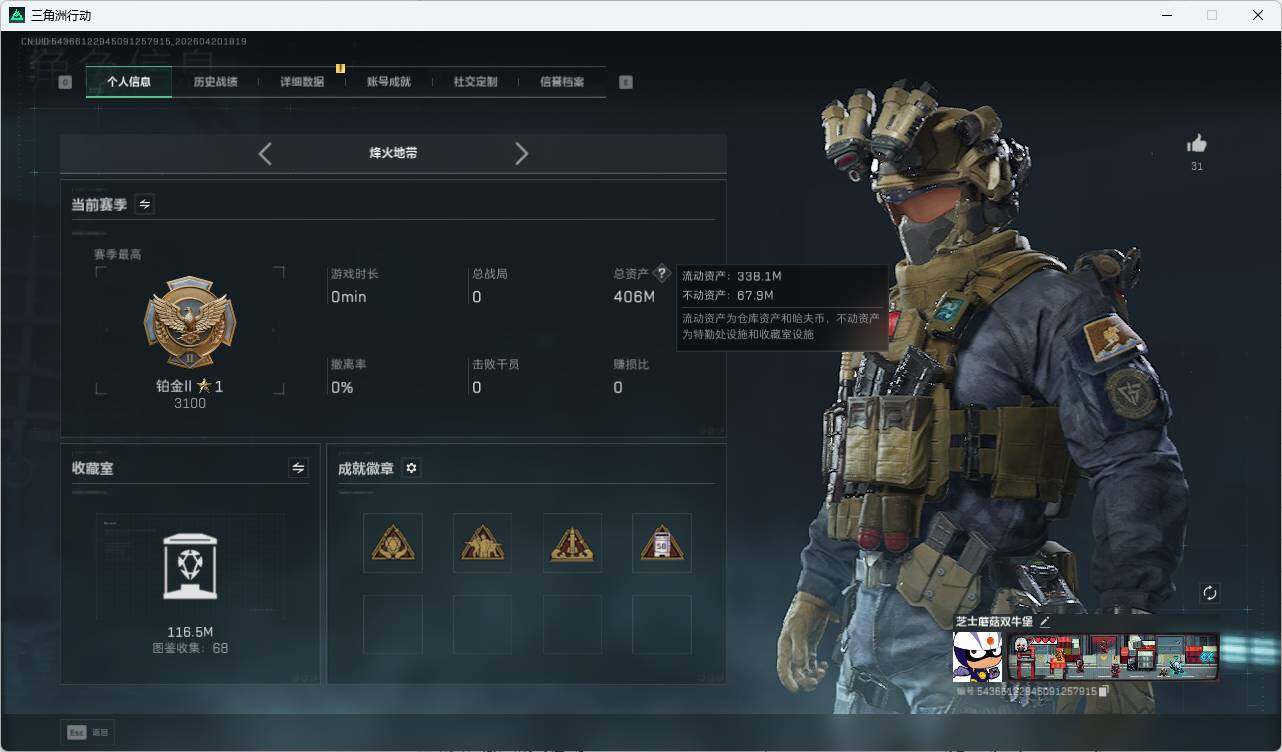
Task: Select the achievement badge showing 58
Action: pos(662,543)
